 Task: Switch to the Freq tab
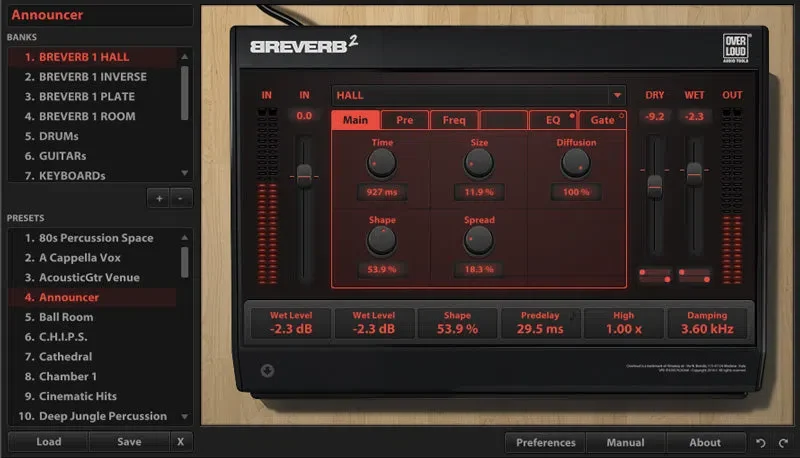pyautogui.click(x=454, y=120)
